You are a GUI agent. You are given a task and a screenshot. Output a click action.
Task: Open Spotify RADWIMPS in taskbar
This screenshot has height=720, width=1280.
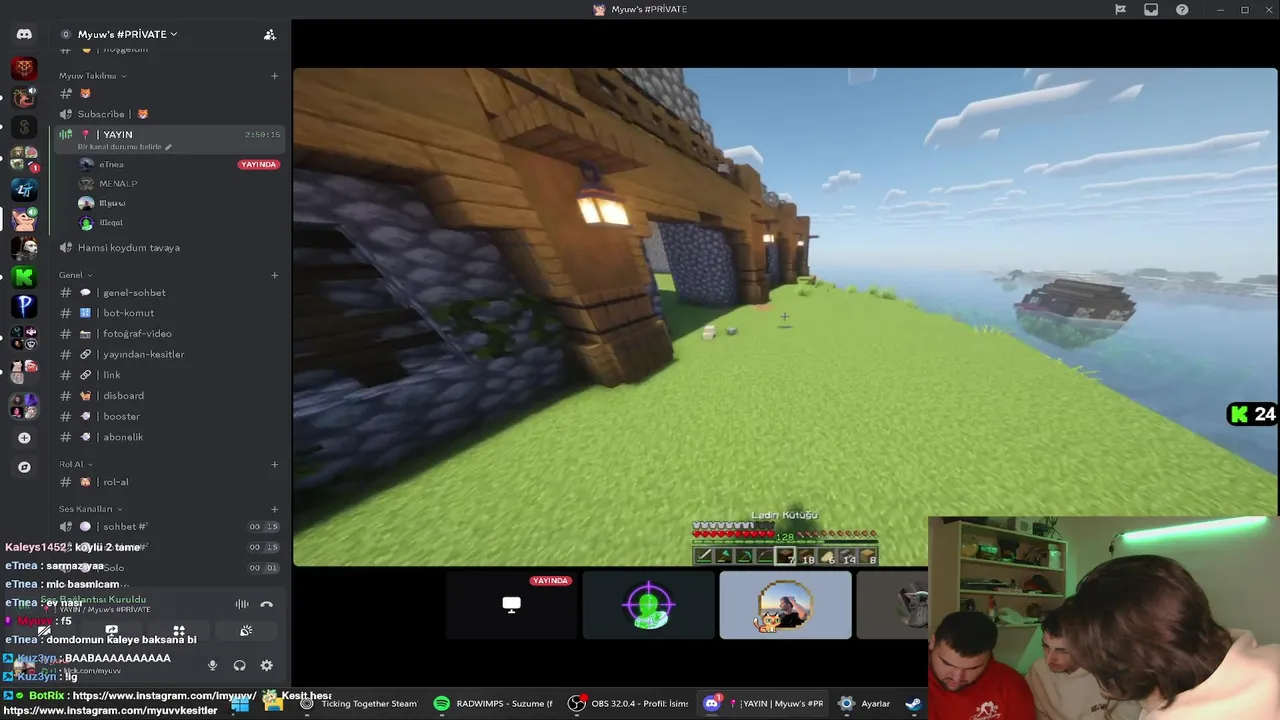pos(494,703)
